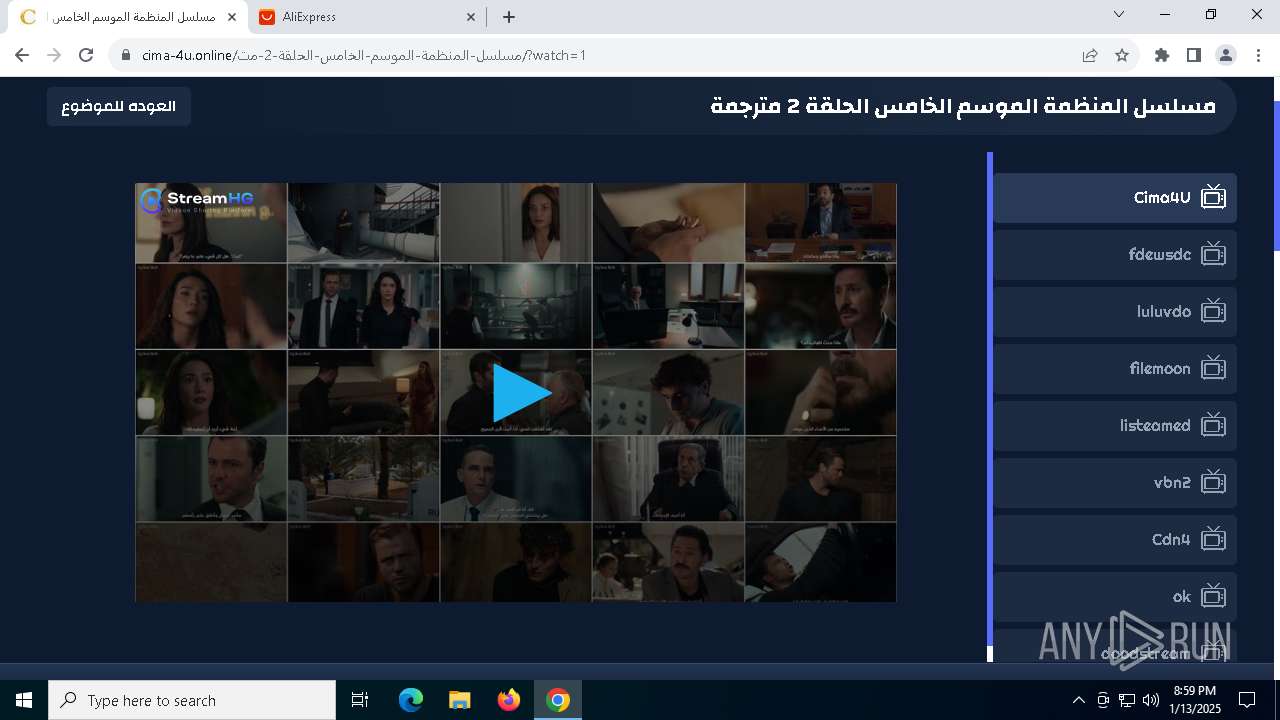
Task: Close the مسلسل المنظمة tab
Action: coord(232,16)
